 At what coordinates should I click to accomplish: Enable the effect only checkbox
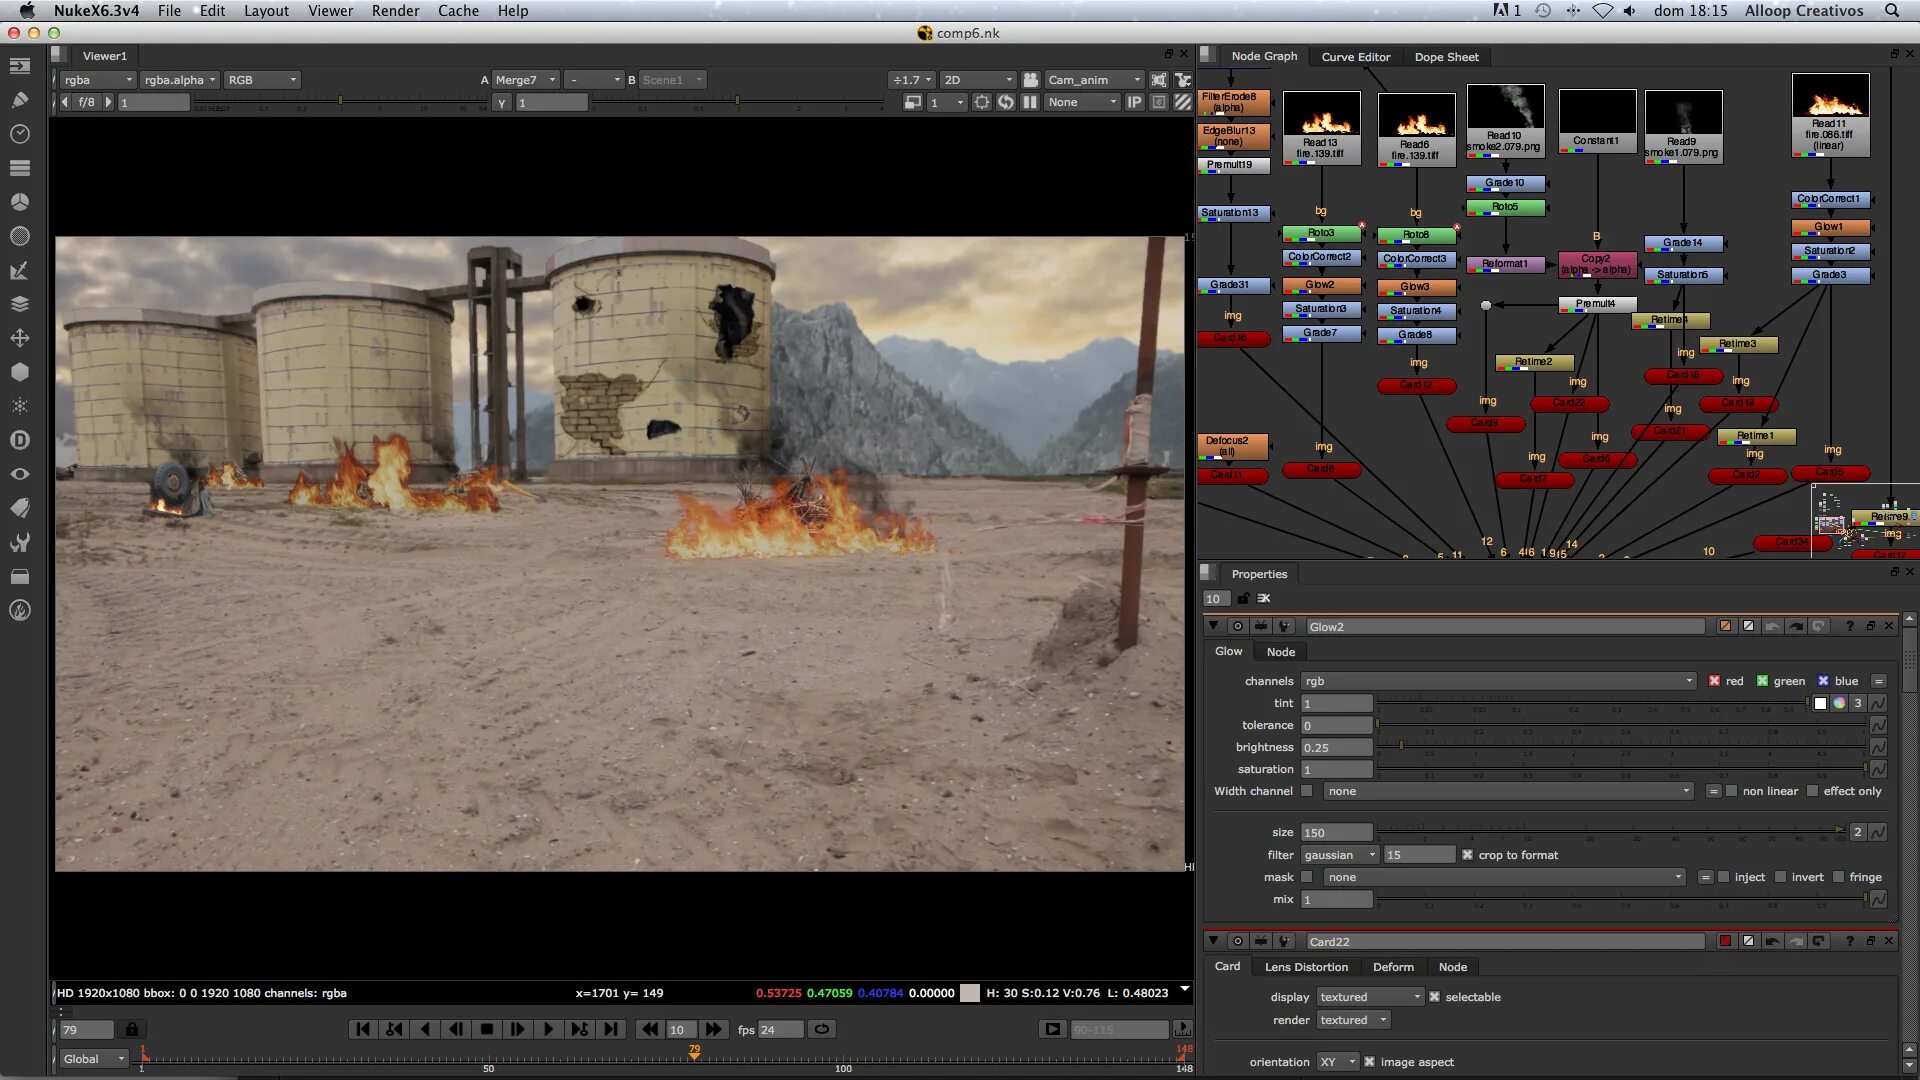(1812, 791)
